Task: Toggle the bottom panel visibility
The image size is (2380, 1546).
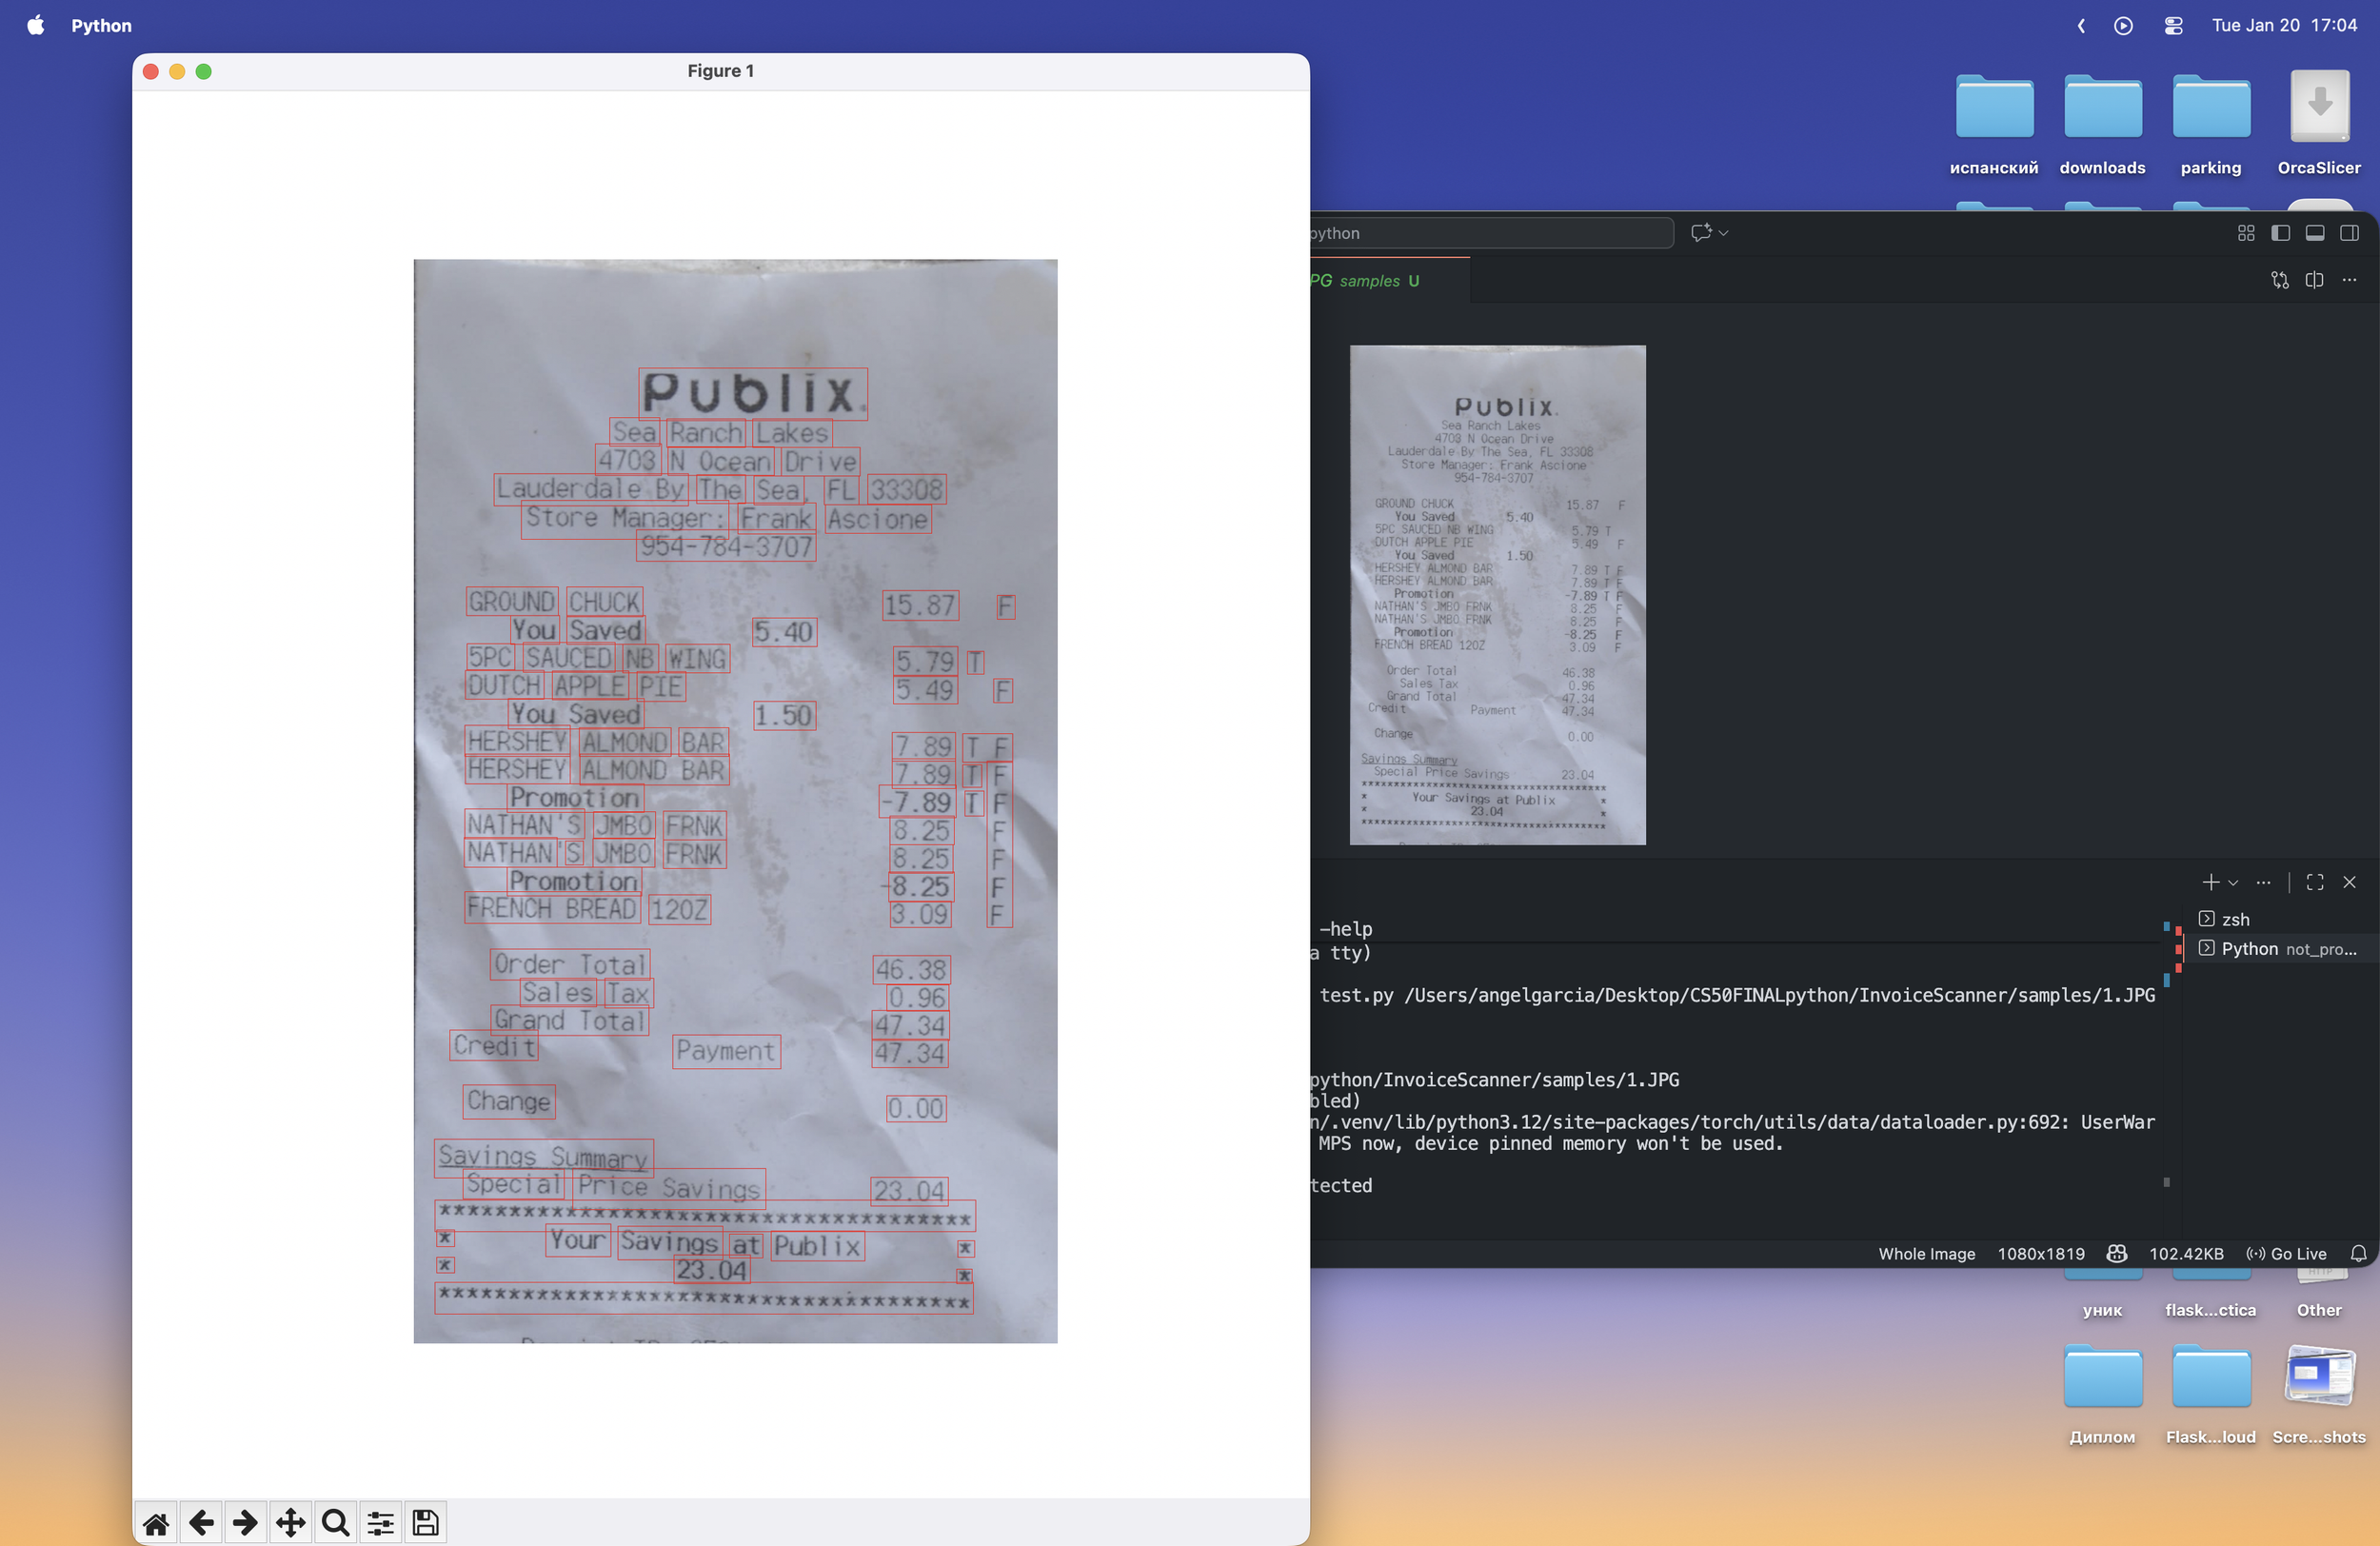Action: pyautogui.click(x=2314, y=232)
